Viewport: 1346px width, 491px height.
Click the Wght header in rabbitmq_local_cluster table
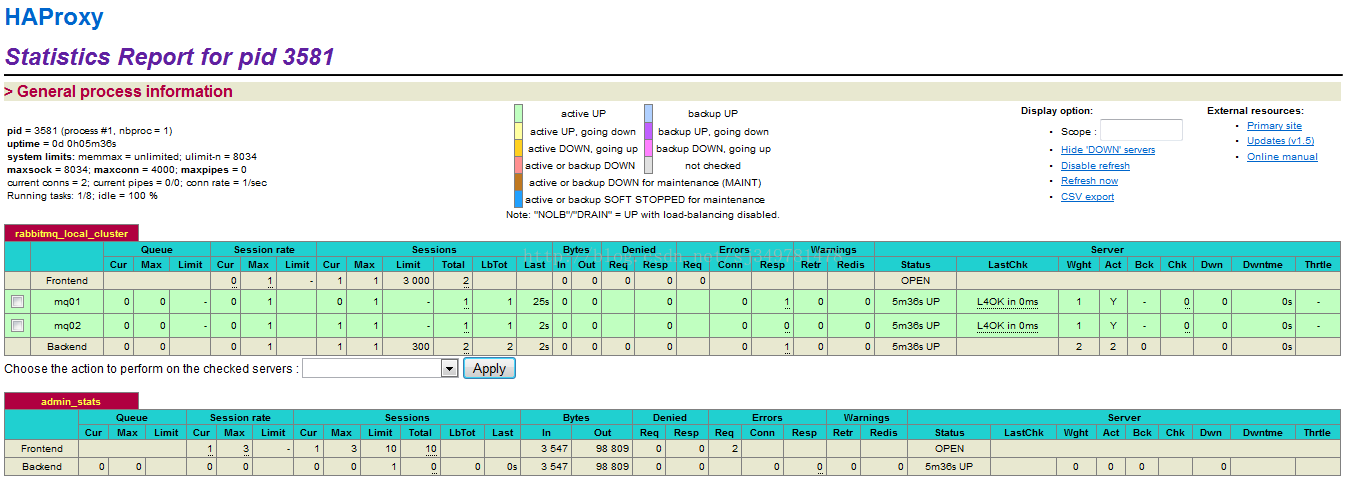coord(1078,264)
